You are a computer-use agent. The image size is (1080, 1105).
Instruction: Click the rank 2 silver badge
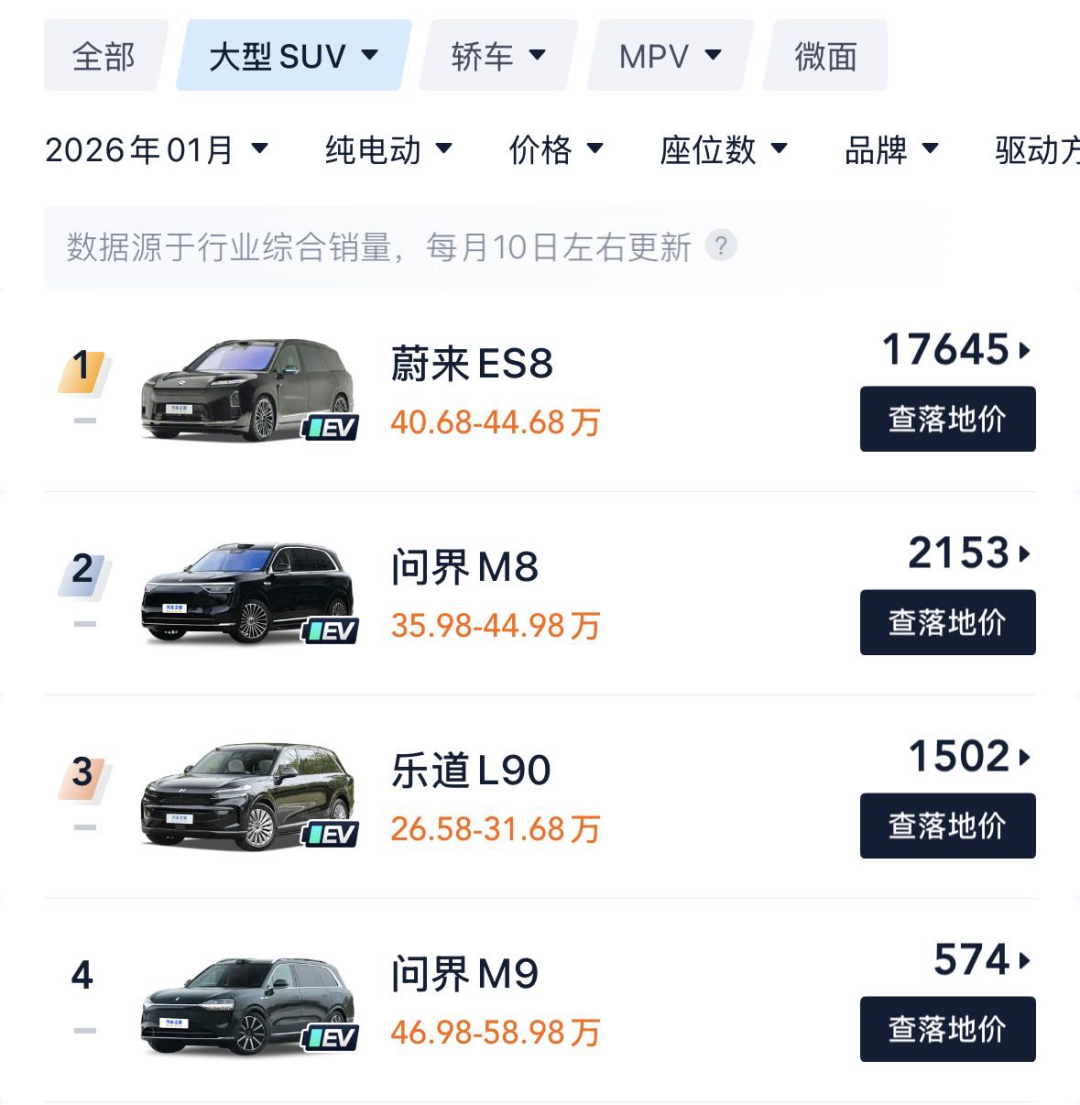pos(83,571)
